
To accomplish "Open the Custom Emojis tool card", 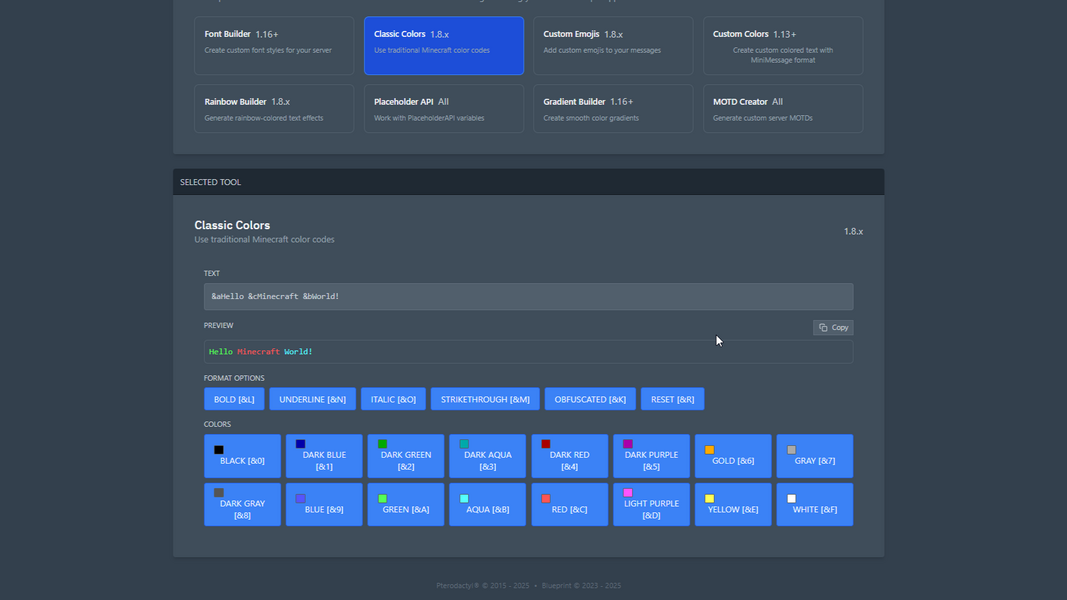I will pos(612,45).
